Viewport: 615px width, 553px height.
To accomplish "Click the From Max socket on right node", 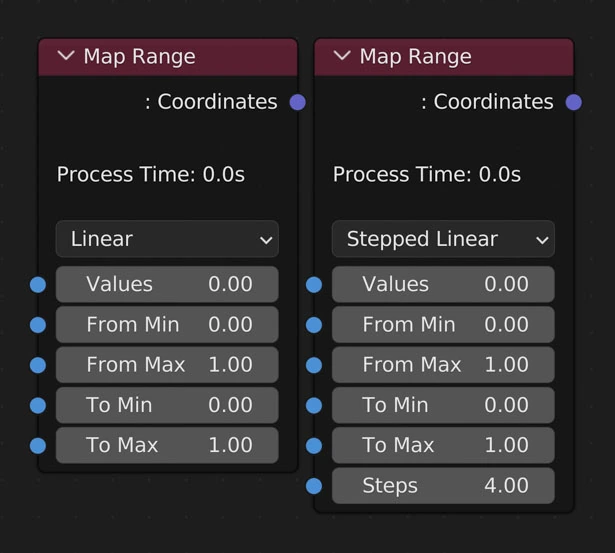I will [x=314, y=365].
